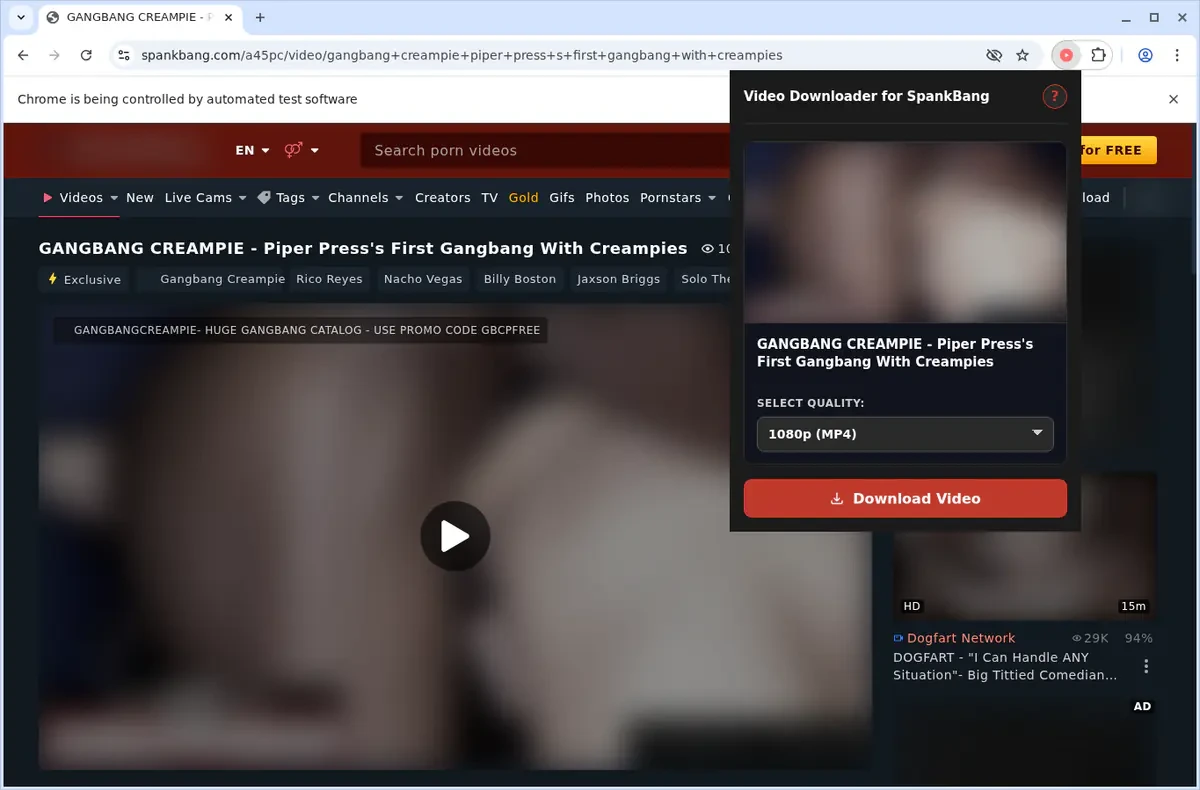
Task: Go to the New section
Action: click(140, 198)
